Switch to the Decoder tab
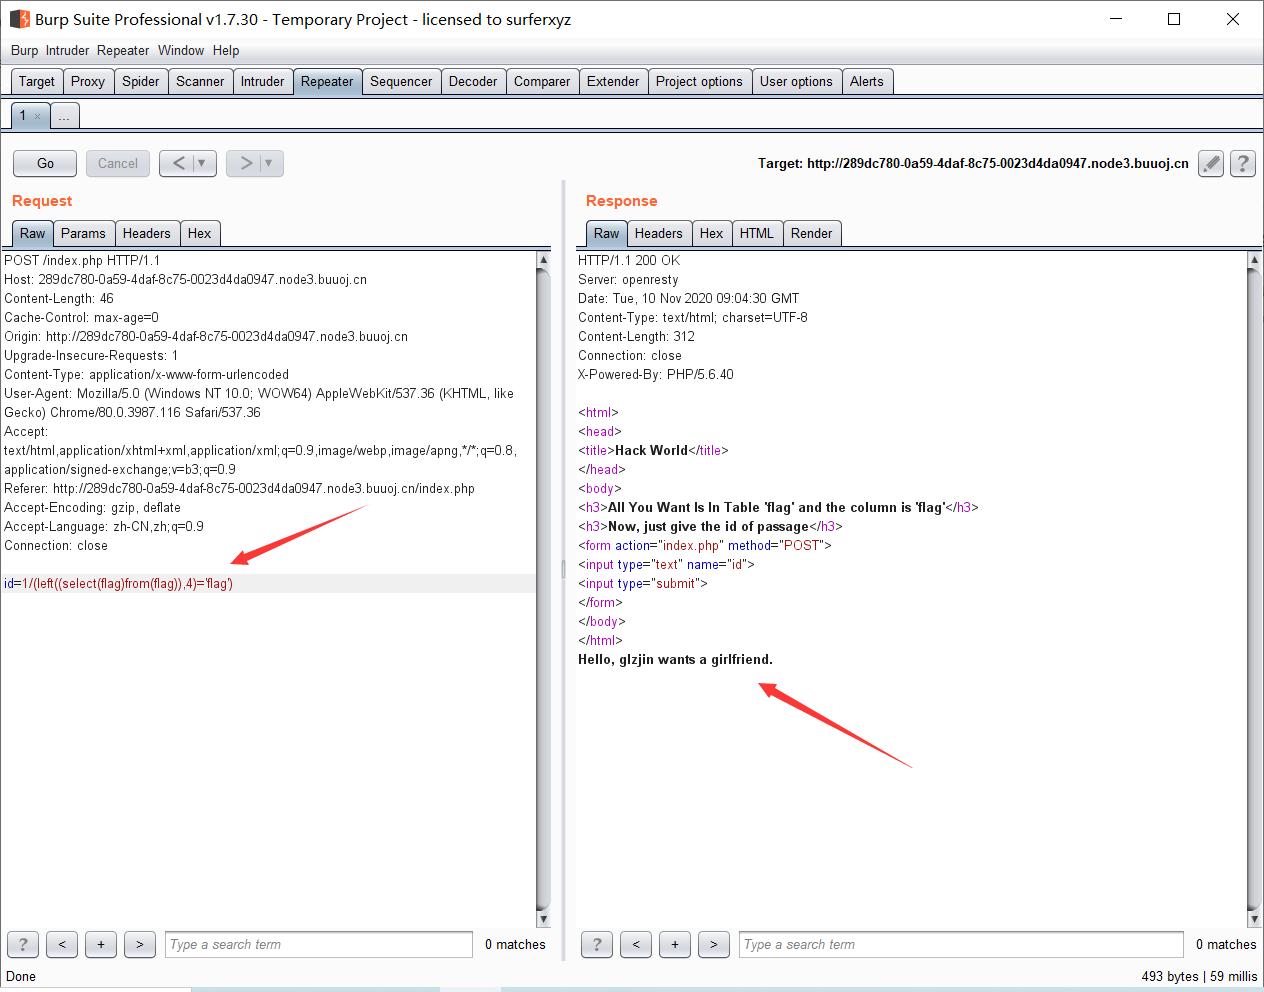The height and width of the screenshot is (992, 1264). (x=473, y=81)
